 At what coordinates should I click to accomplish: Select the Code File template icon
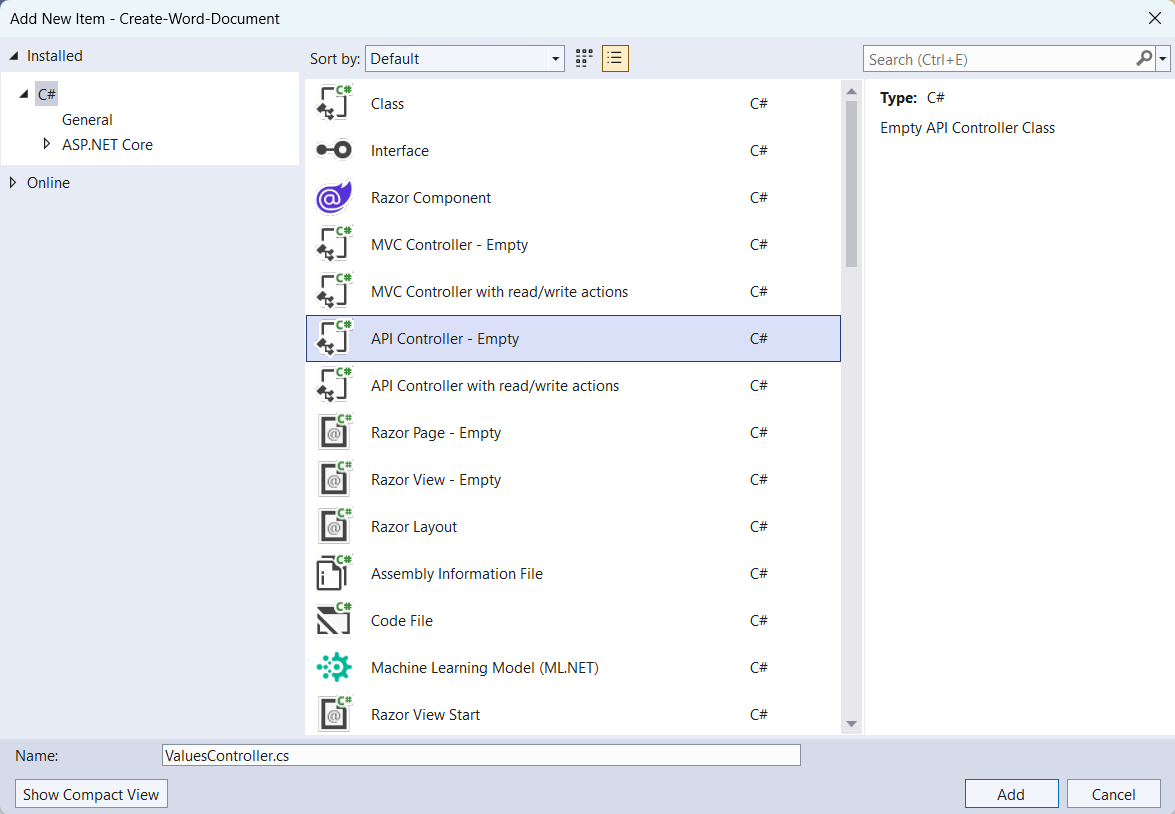(333, 620)
